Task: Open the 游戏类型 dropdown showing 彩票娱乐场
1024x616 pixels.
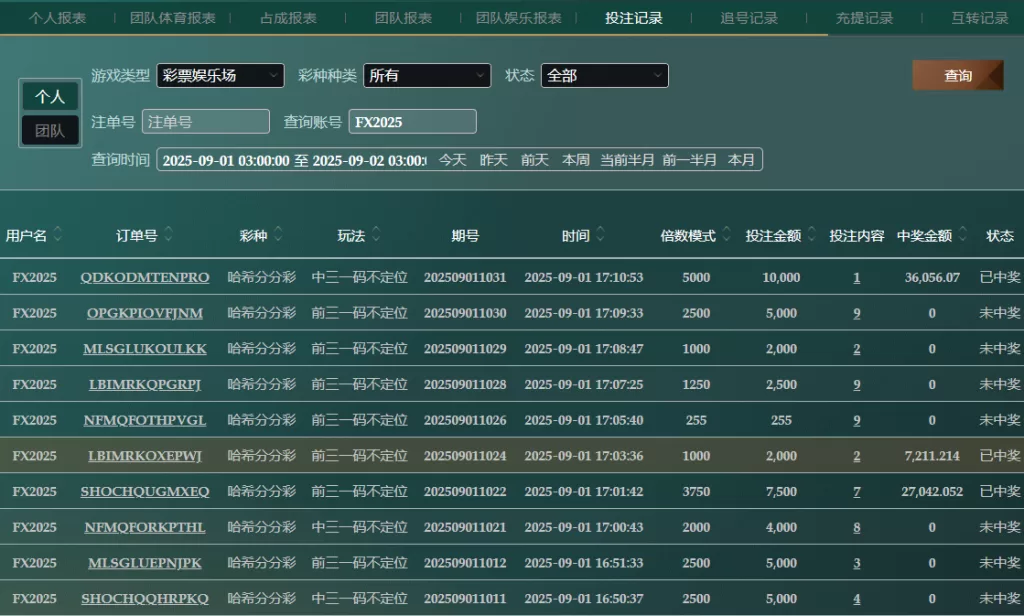Action: click(221, 76)
